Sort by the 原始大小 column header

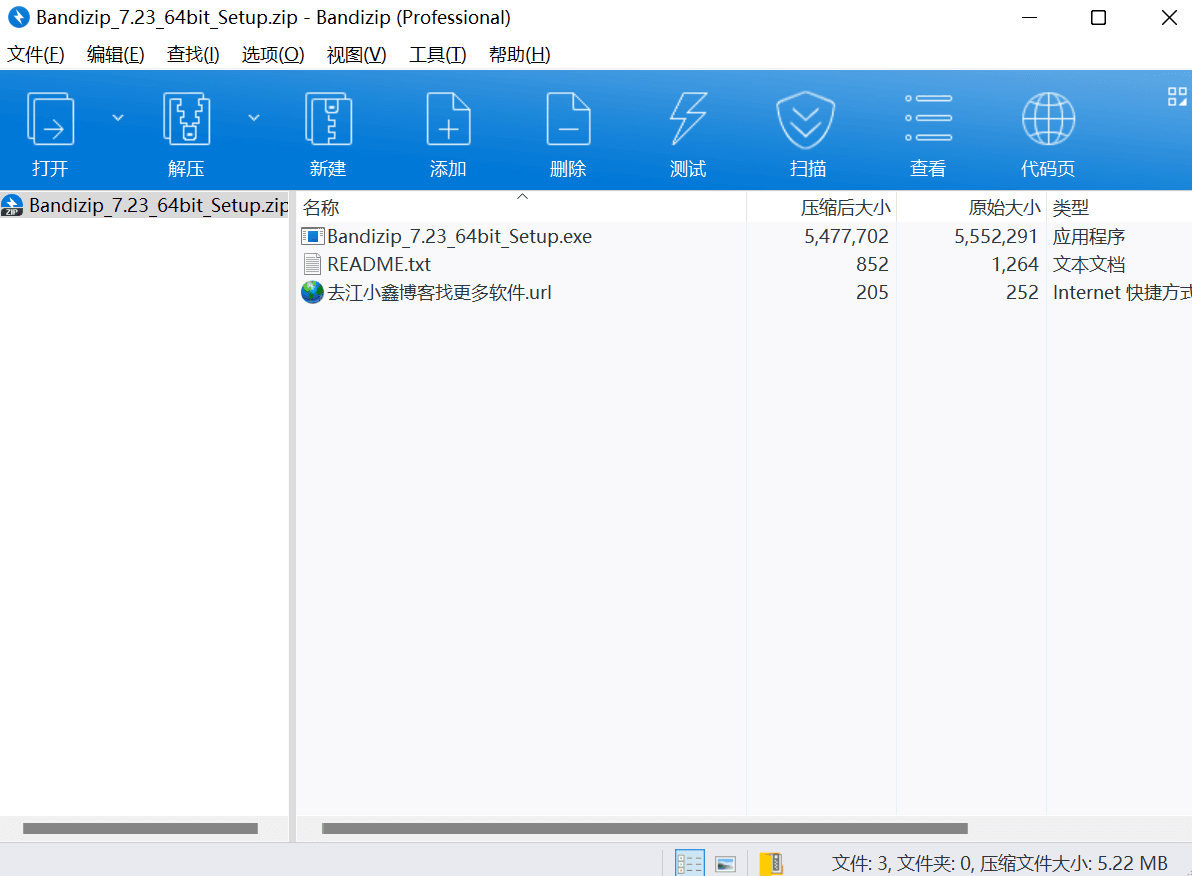pyautogui.click(x=1003, y=208)
